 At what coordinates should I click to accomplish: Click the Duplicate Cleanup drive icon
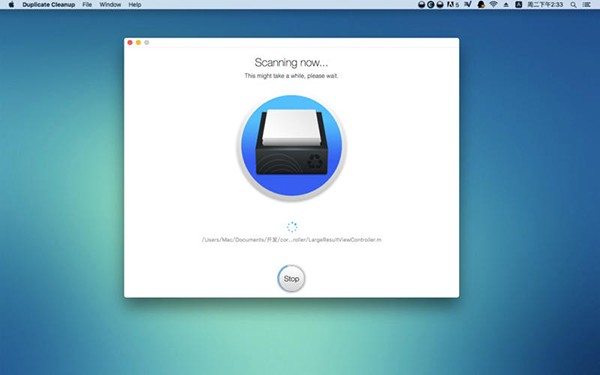(x=292, y=147)
